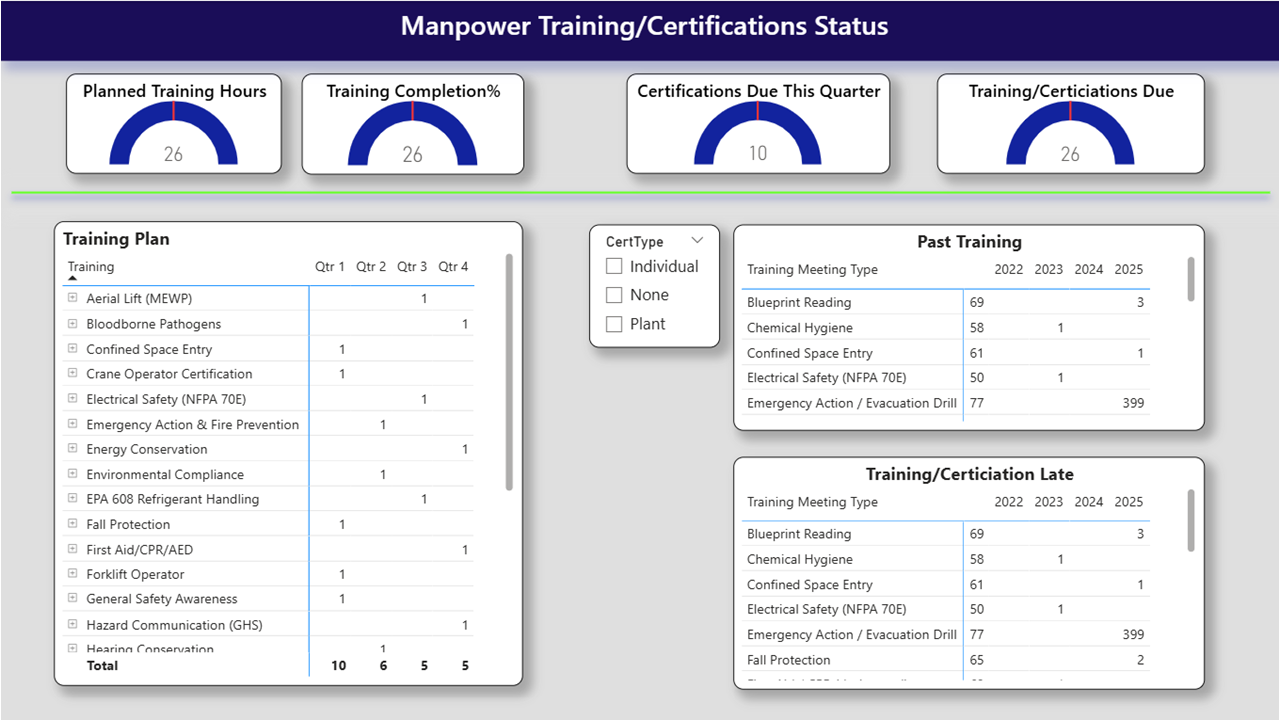This screenshot has width=1280, height=720.
Task: Open the CertType dropdown chevron
Action: coord(697,240)
